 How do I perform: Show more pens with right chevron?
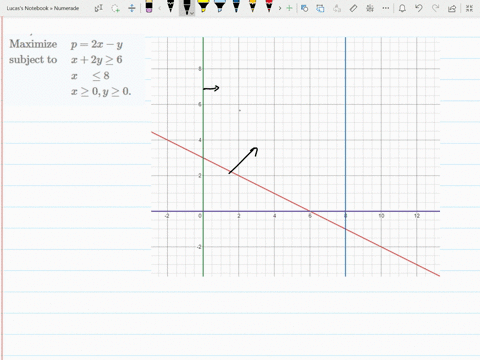coord(280,8)
